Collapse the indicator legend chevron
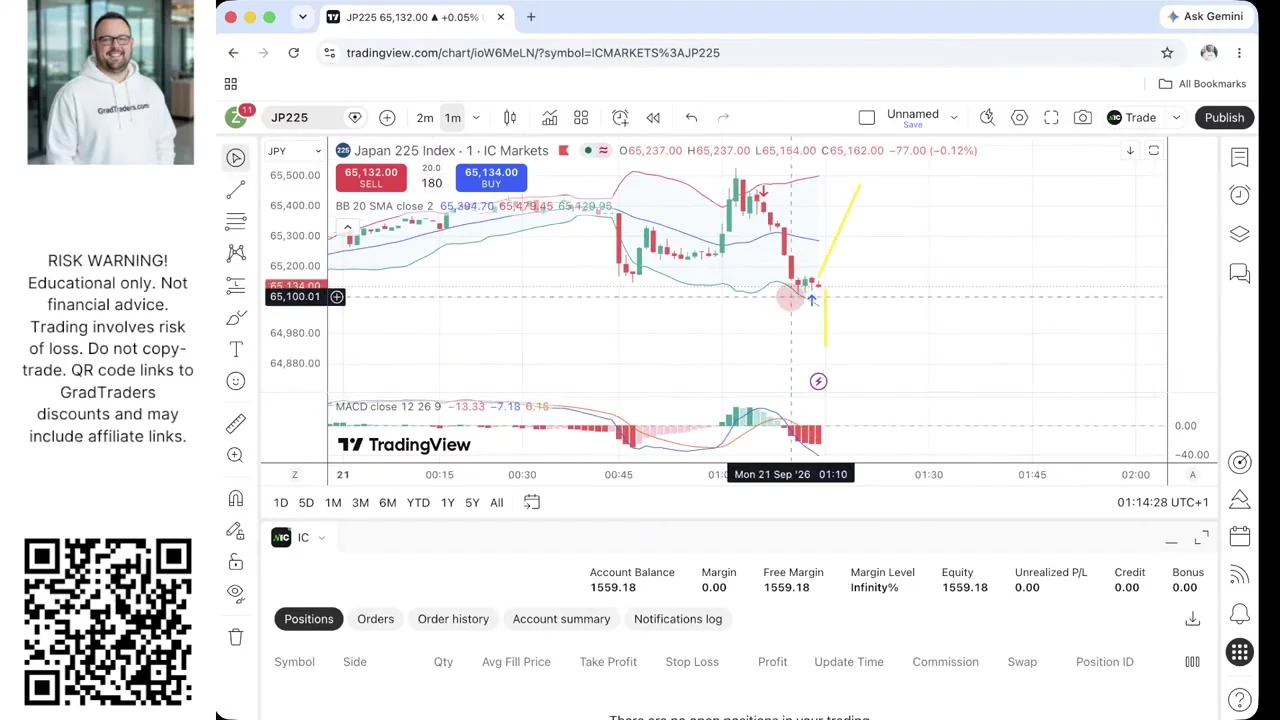The width and height of the screenshot is (1280, 720). [347, 229]
